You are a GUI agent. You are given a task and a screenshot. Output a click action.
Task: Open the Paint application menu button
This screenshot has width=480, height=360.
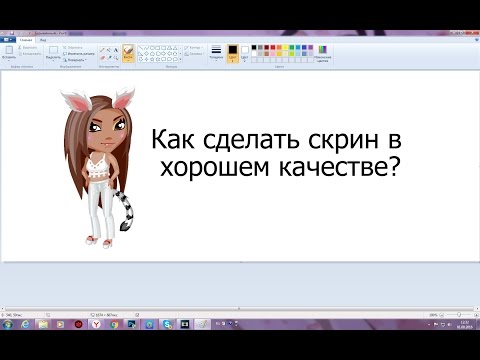coord(8,40)
